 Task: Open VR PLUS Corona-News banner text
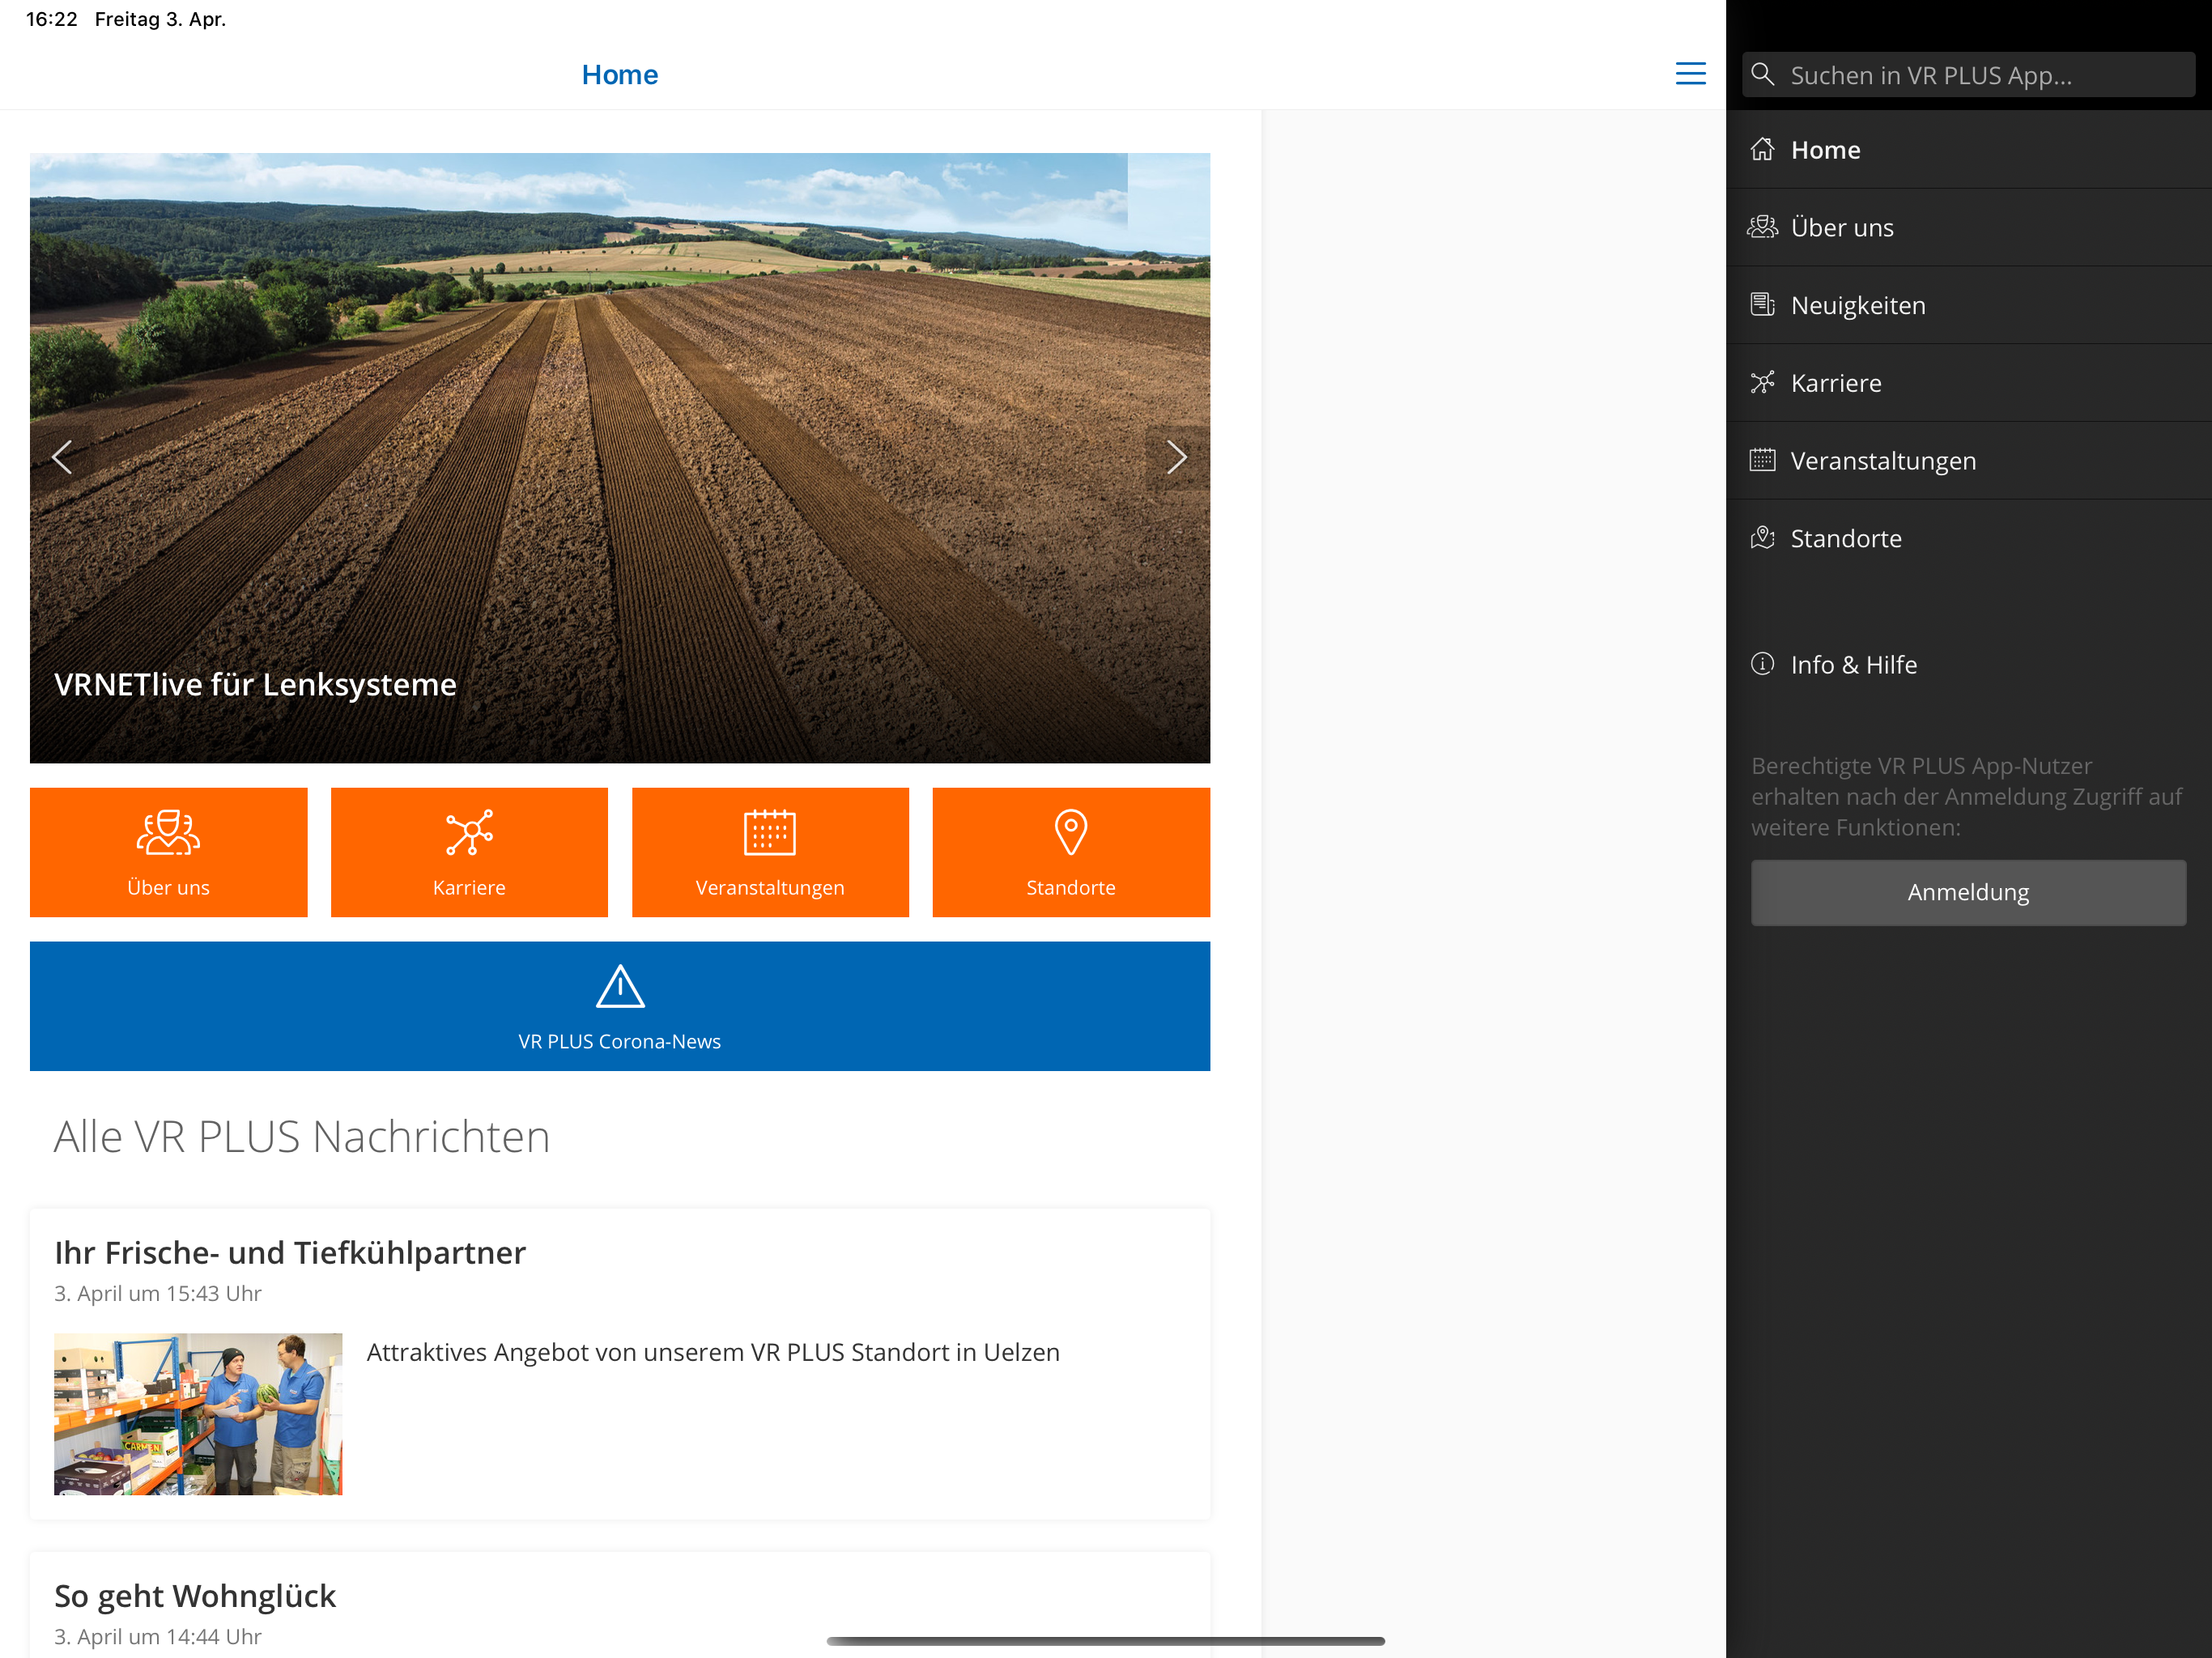click(x=620, y=1041)
